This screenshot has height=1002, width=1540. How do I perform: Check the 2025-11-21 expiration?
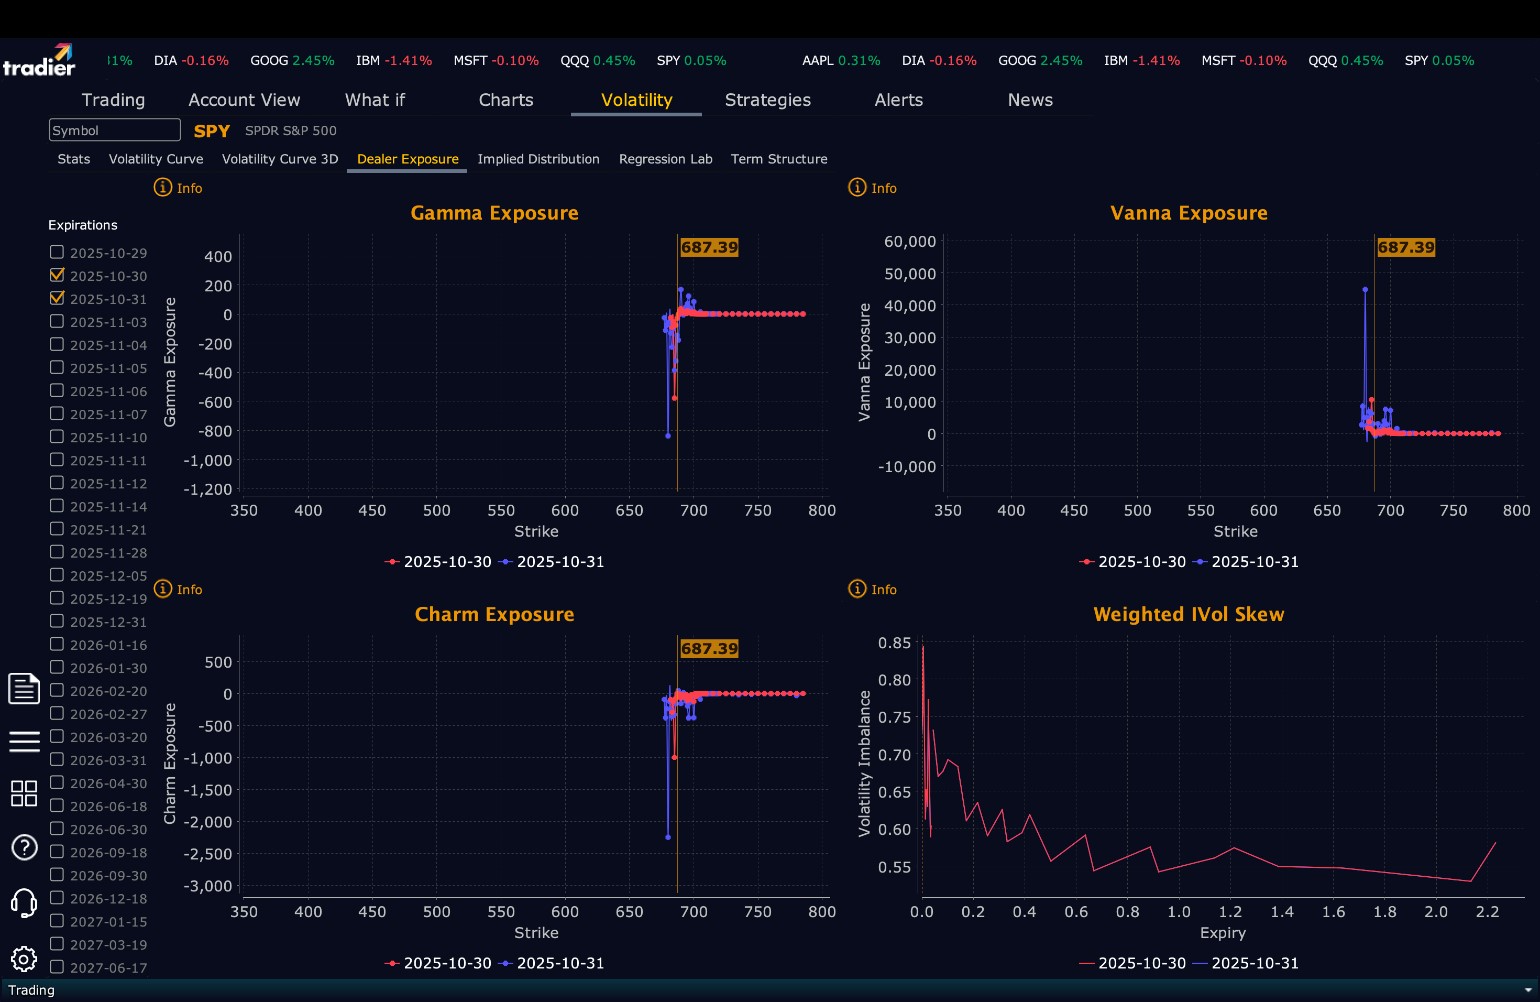click(x=57, y=528)
